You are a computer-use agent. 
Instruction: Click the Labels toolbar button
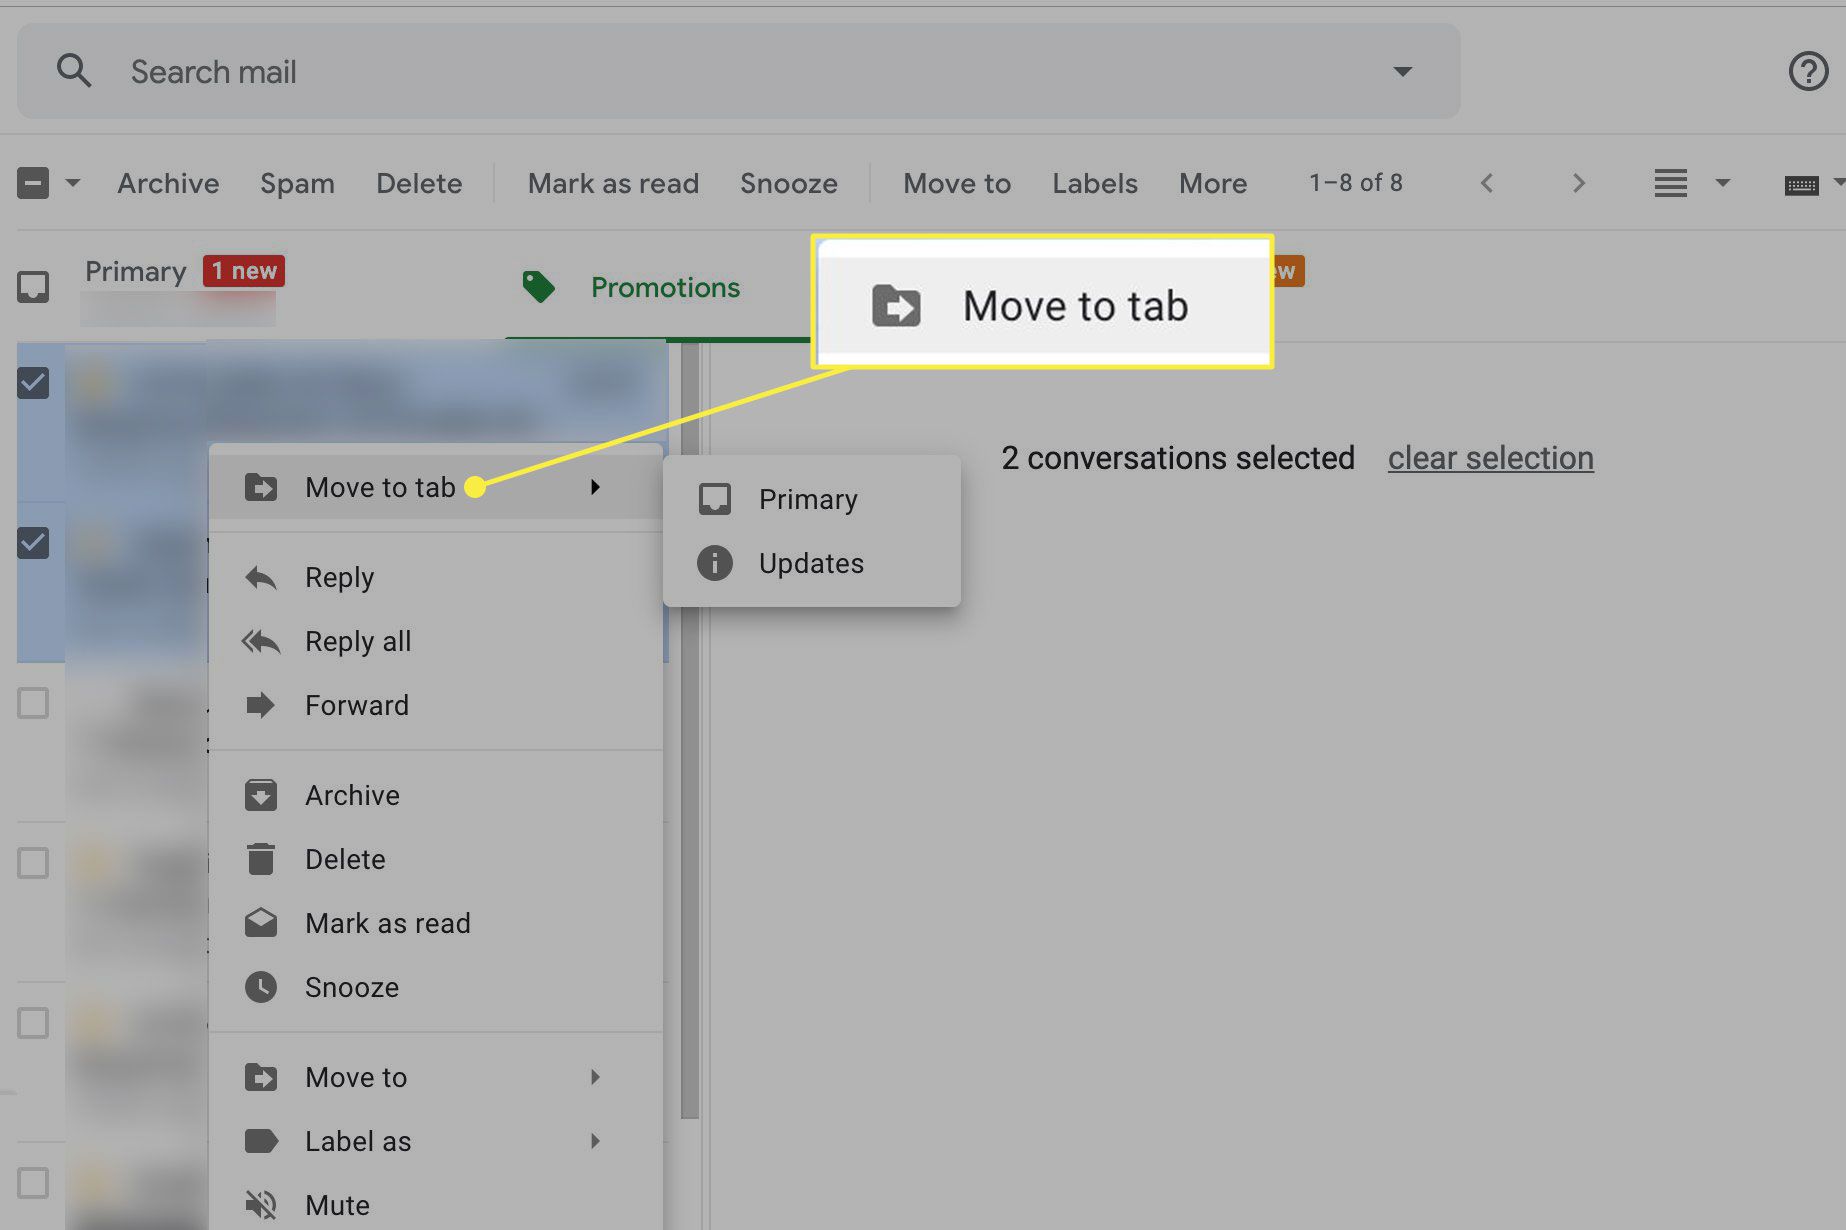click(1095, 183)
